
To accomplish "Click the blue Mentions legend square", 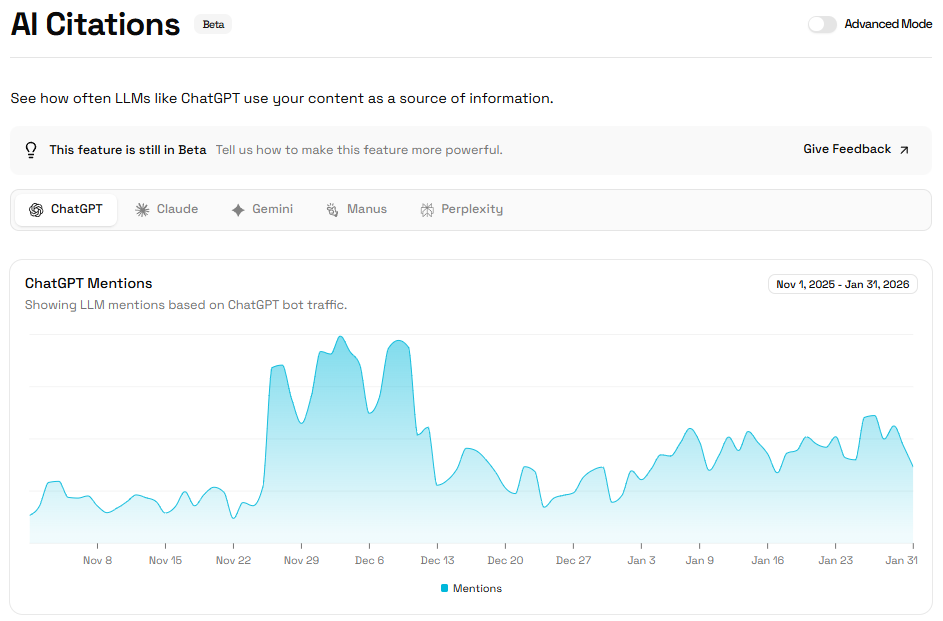I will click(x=444, y=588).
